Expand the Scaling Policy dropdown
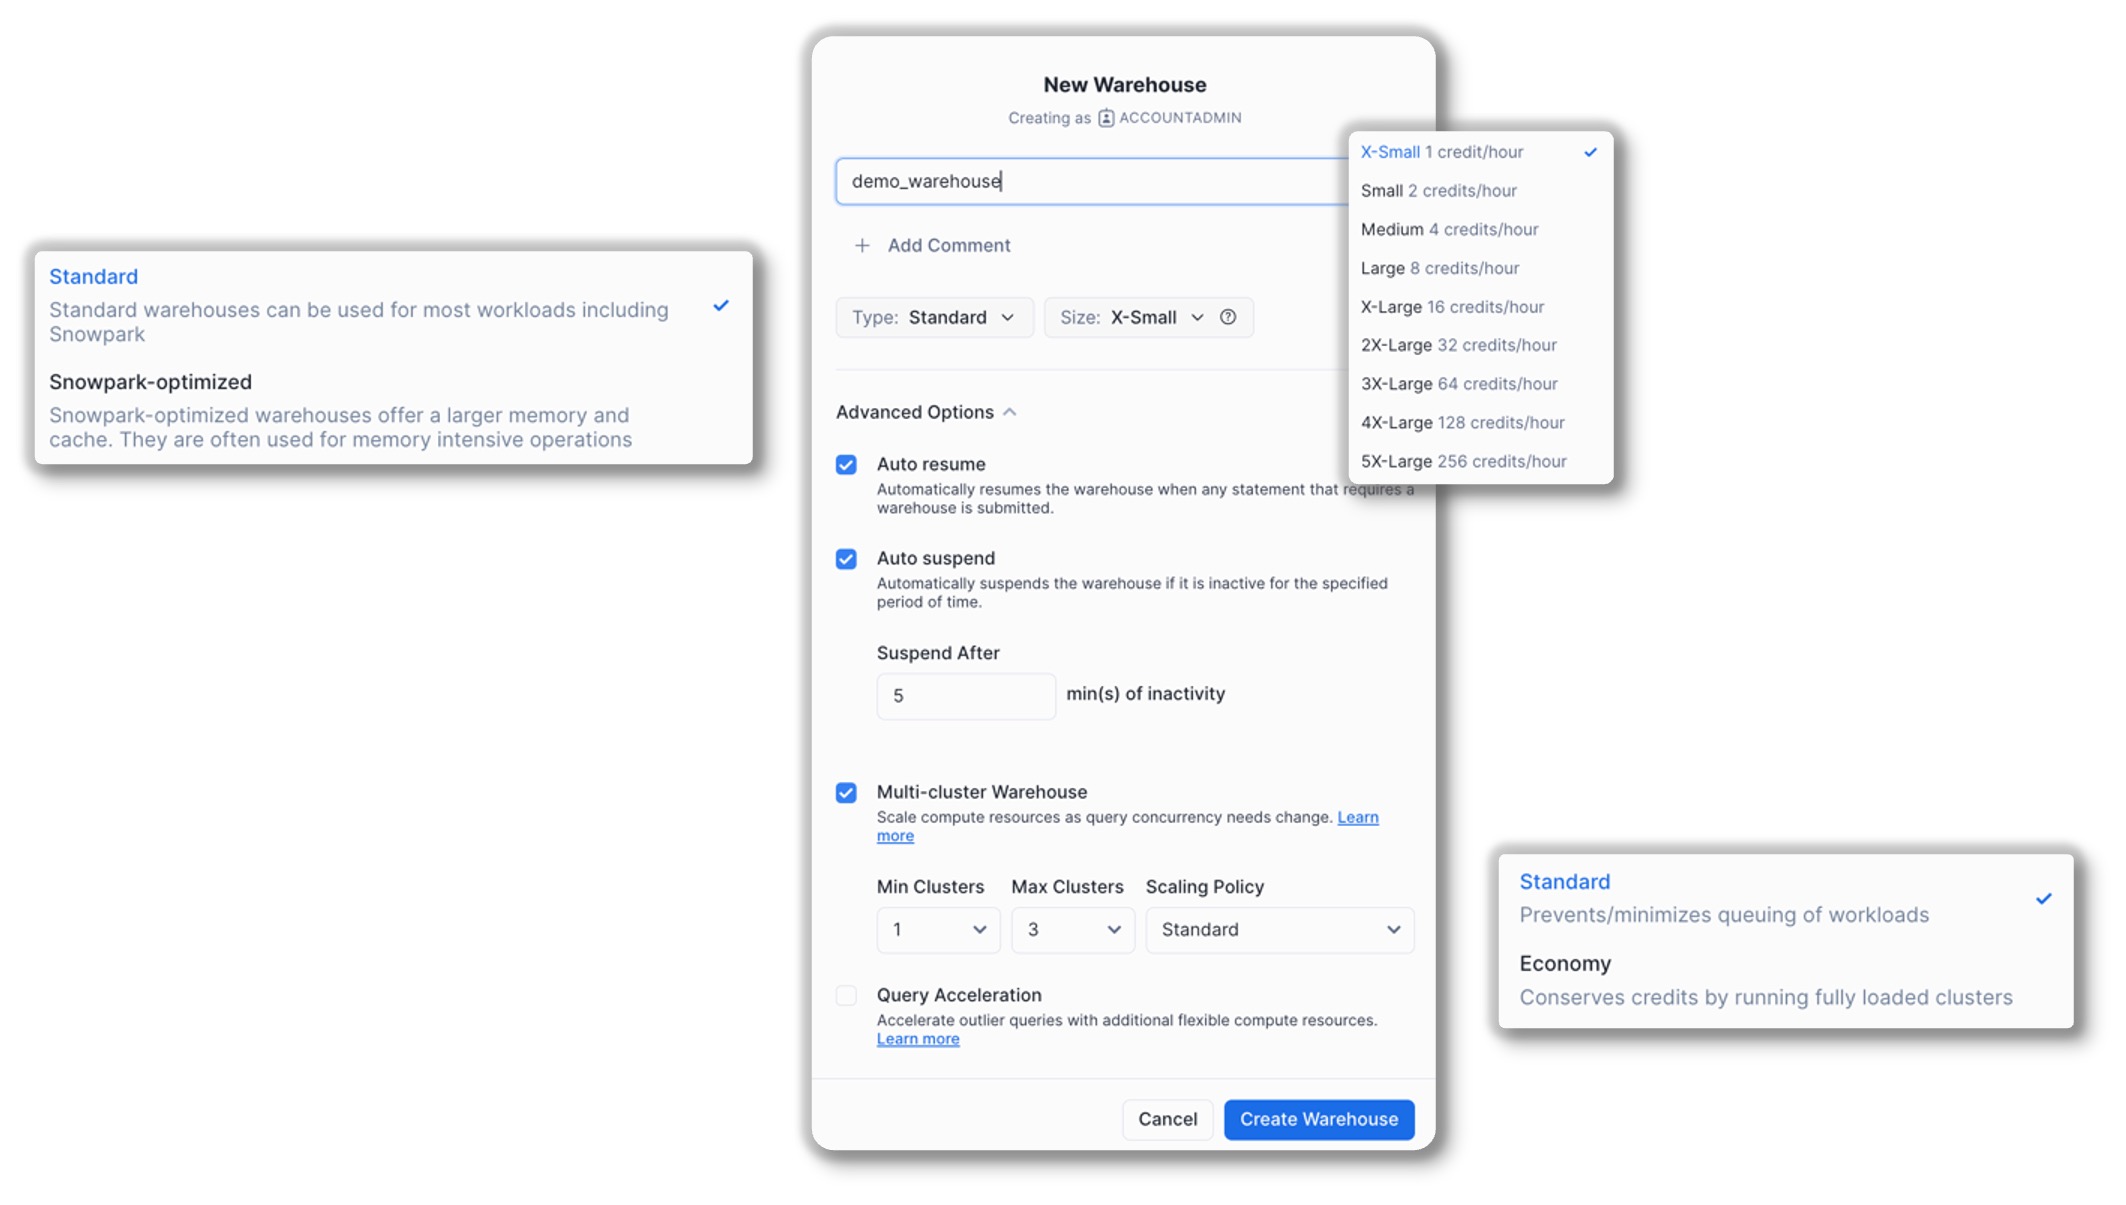Image resolution: width=2126 pixels, height=1205 pixels. 1279,930
